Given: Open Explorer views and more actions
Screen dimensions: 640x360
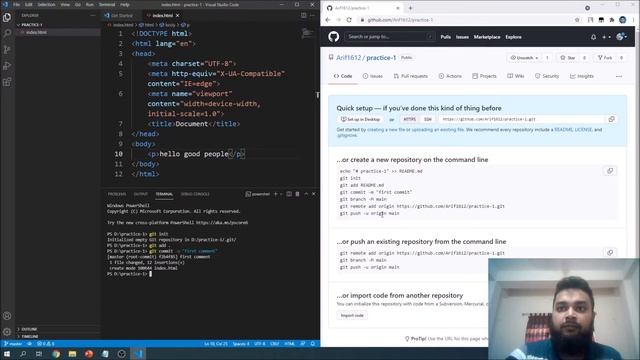Looking at the screenshot, I should pyautogui.click(x=93, y=16).
